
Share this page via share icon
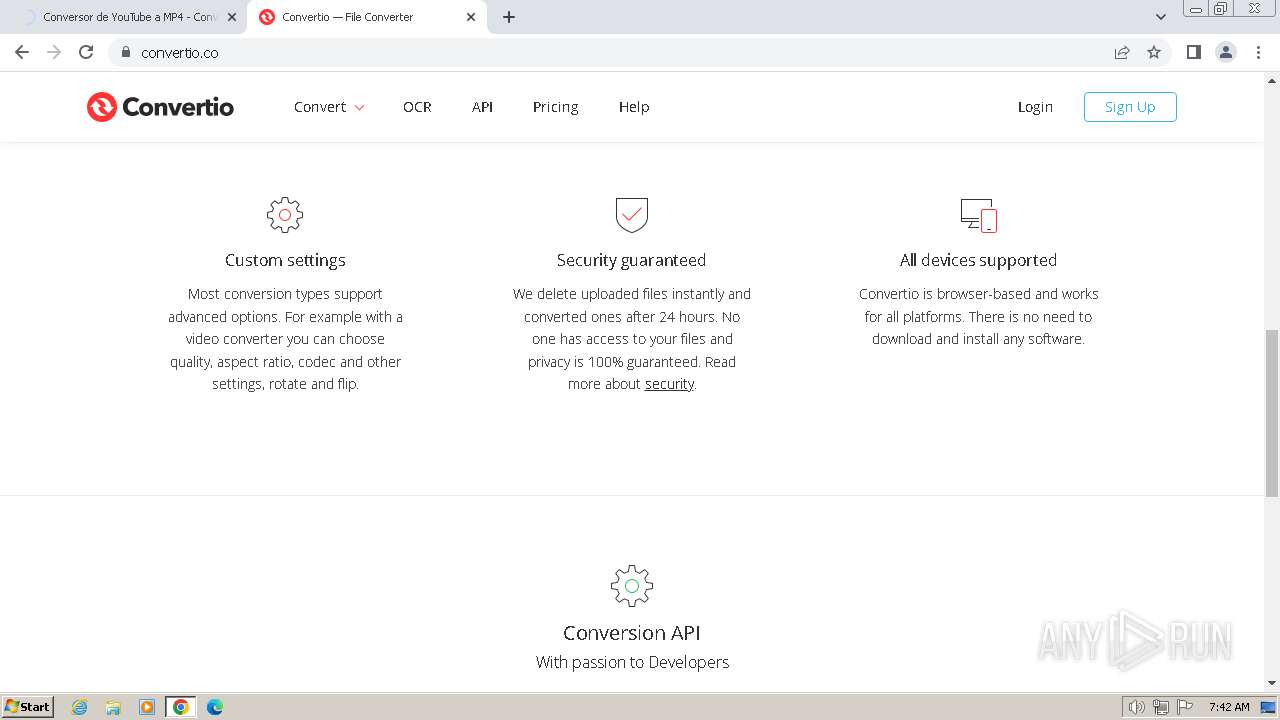(x=1122, y=52)
